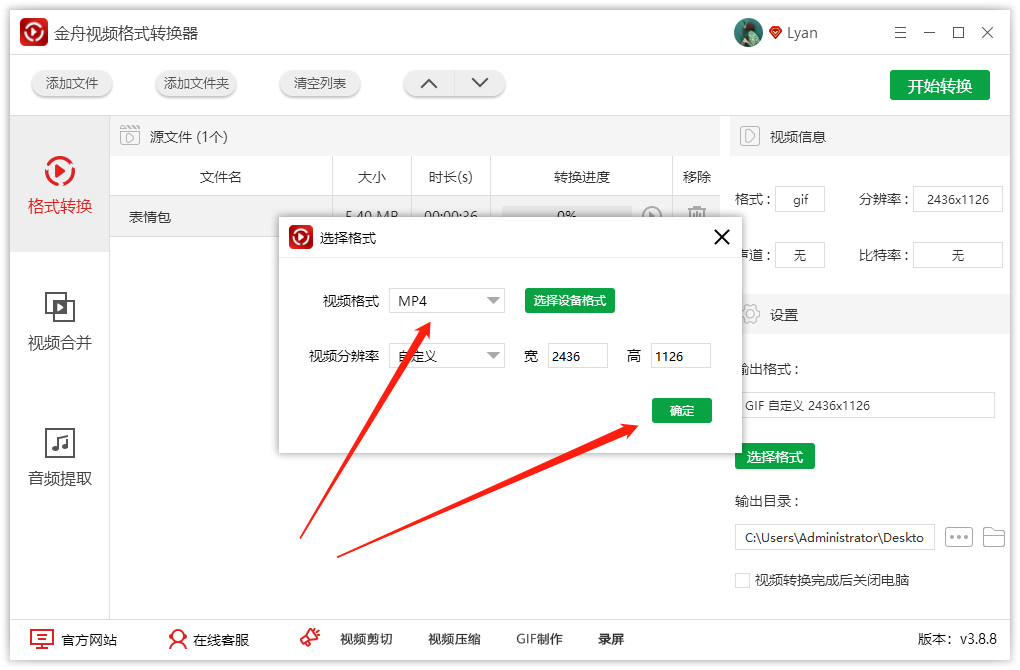Click the VIP diamond badge icon

click(775, 33)
